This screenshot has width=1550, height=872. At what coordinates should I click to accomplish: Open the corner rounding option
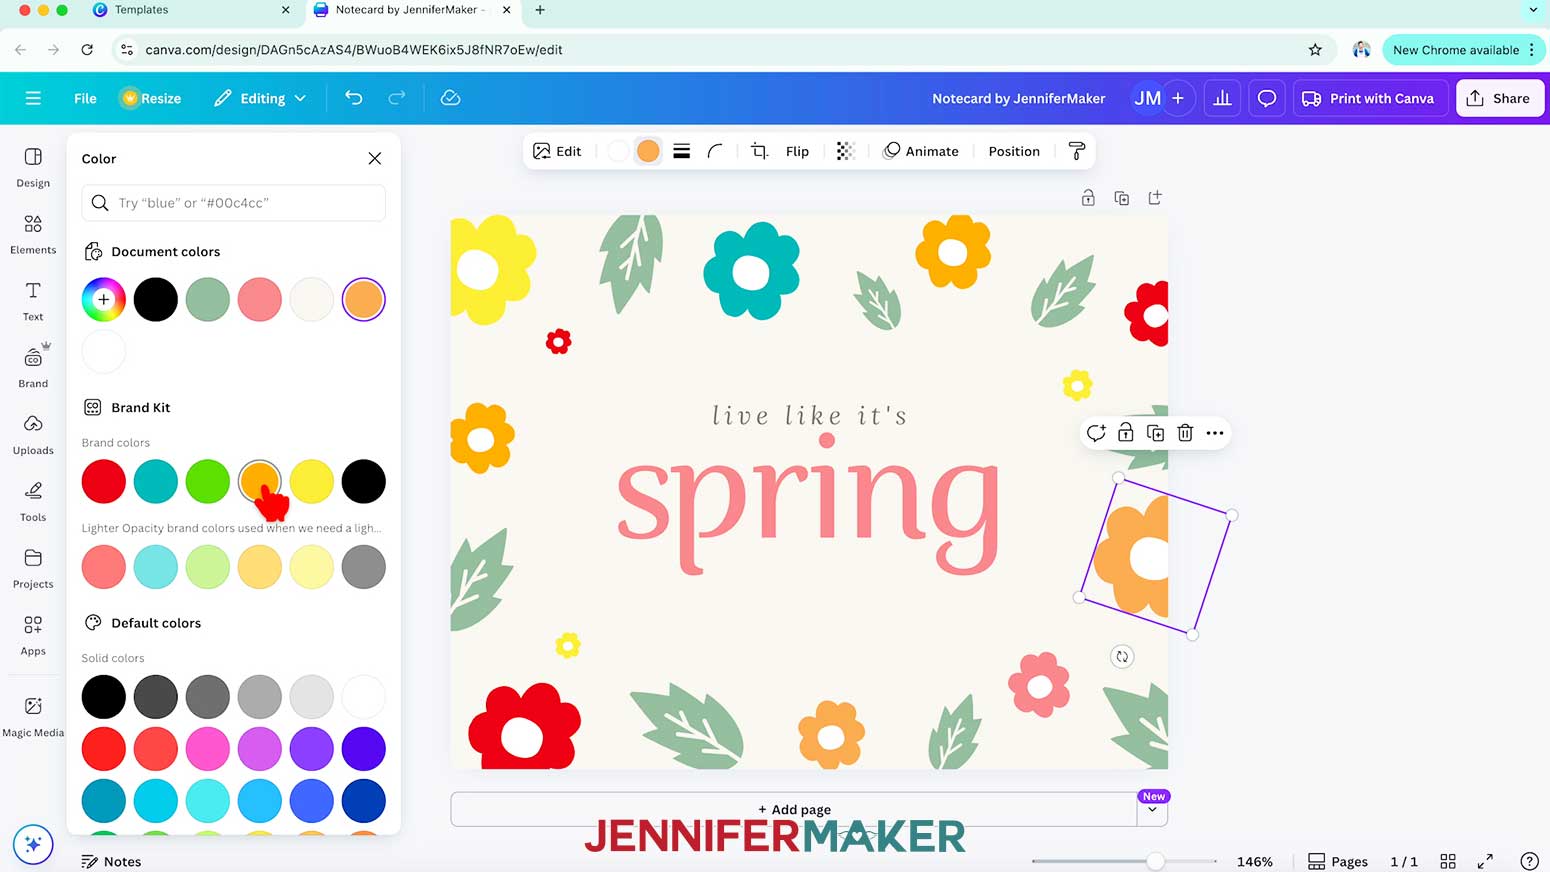[715, 151]
